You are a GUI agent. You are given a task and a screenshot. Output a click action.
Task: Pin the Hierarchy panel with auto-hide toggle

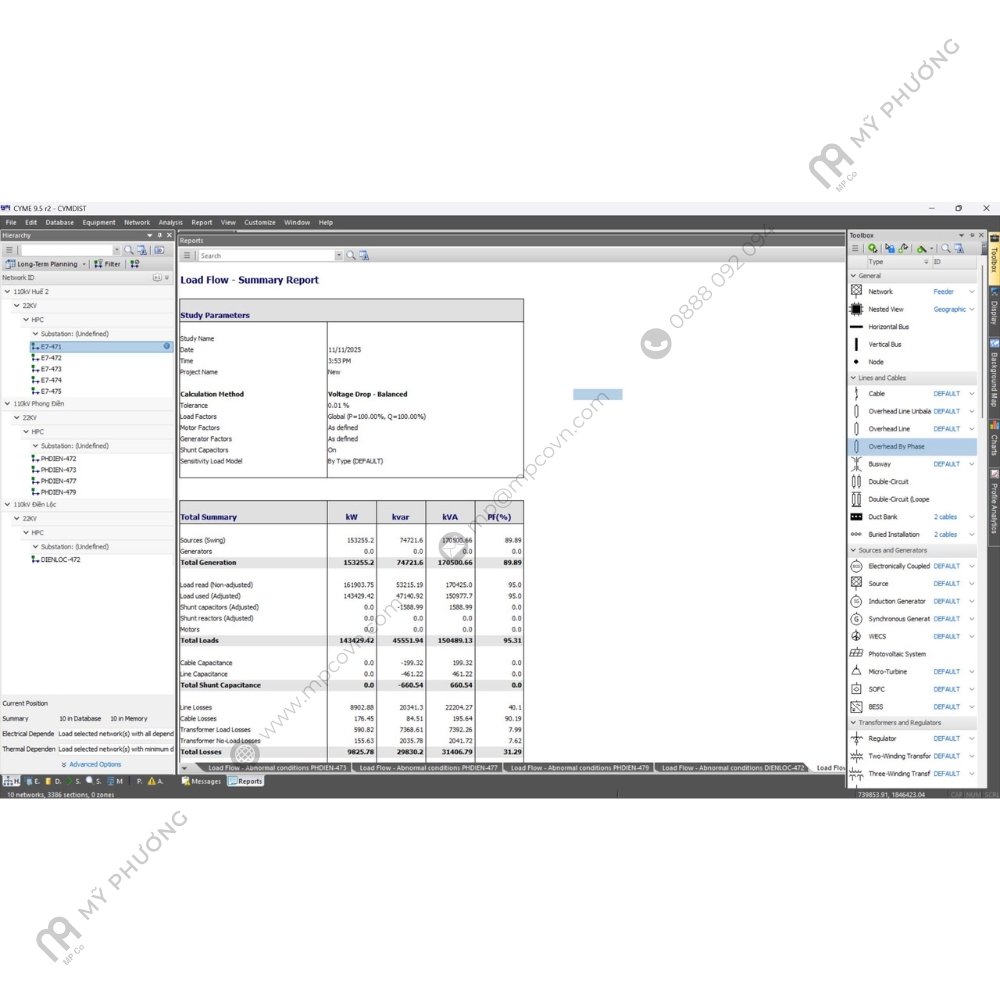[x=160, y=236]
